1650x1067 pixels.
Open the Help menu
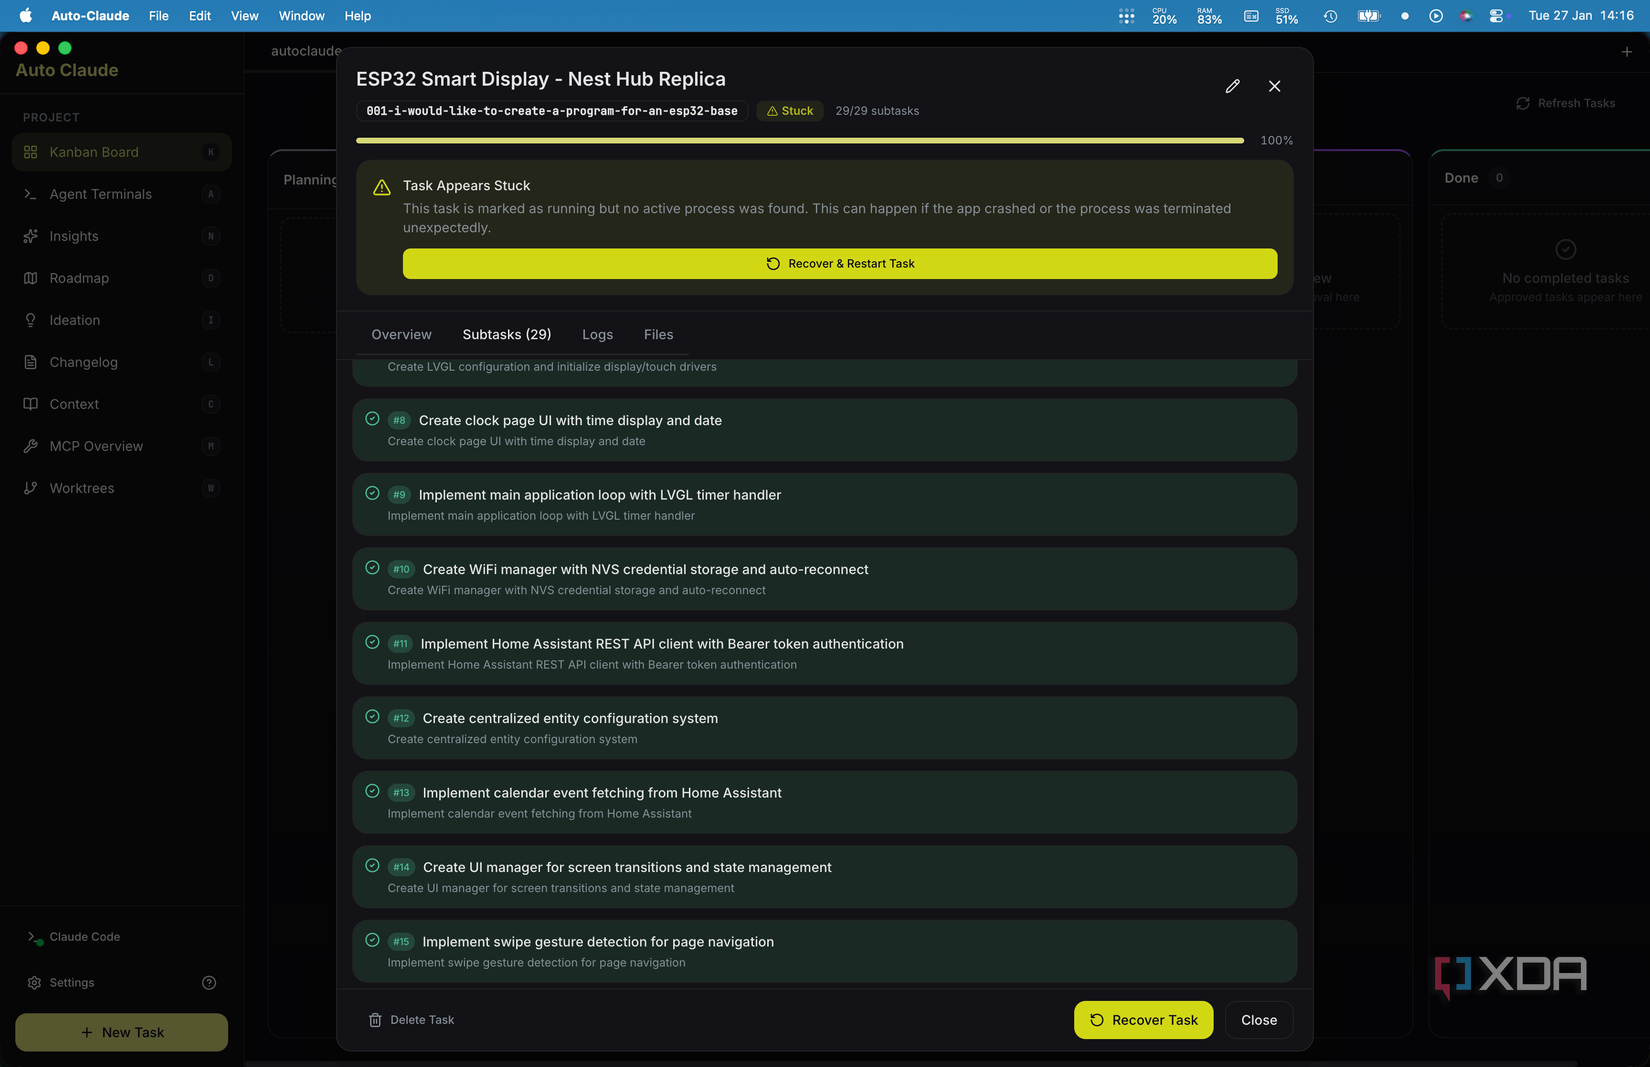(358, 16)
